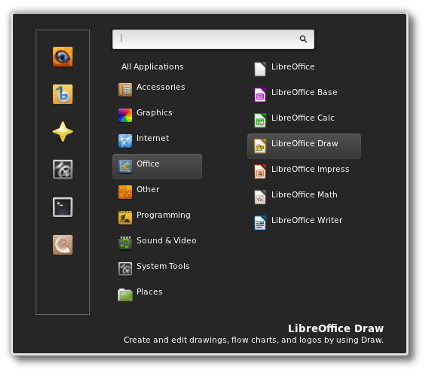
Task: Launch the LibreOffice Draw icon
Action: [260, 146]
